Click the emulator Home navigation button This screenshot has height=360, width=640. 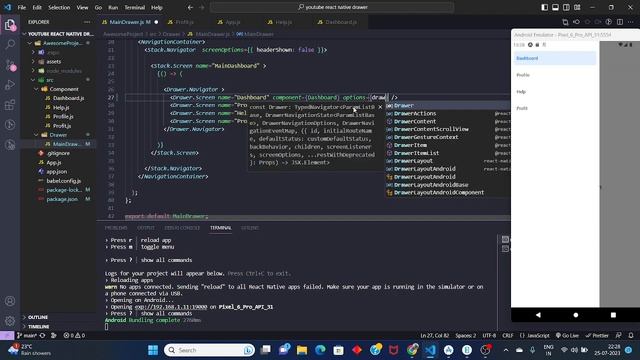pos(576,315)
